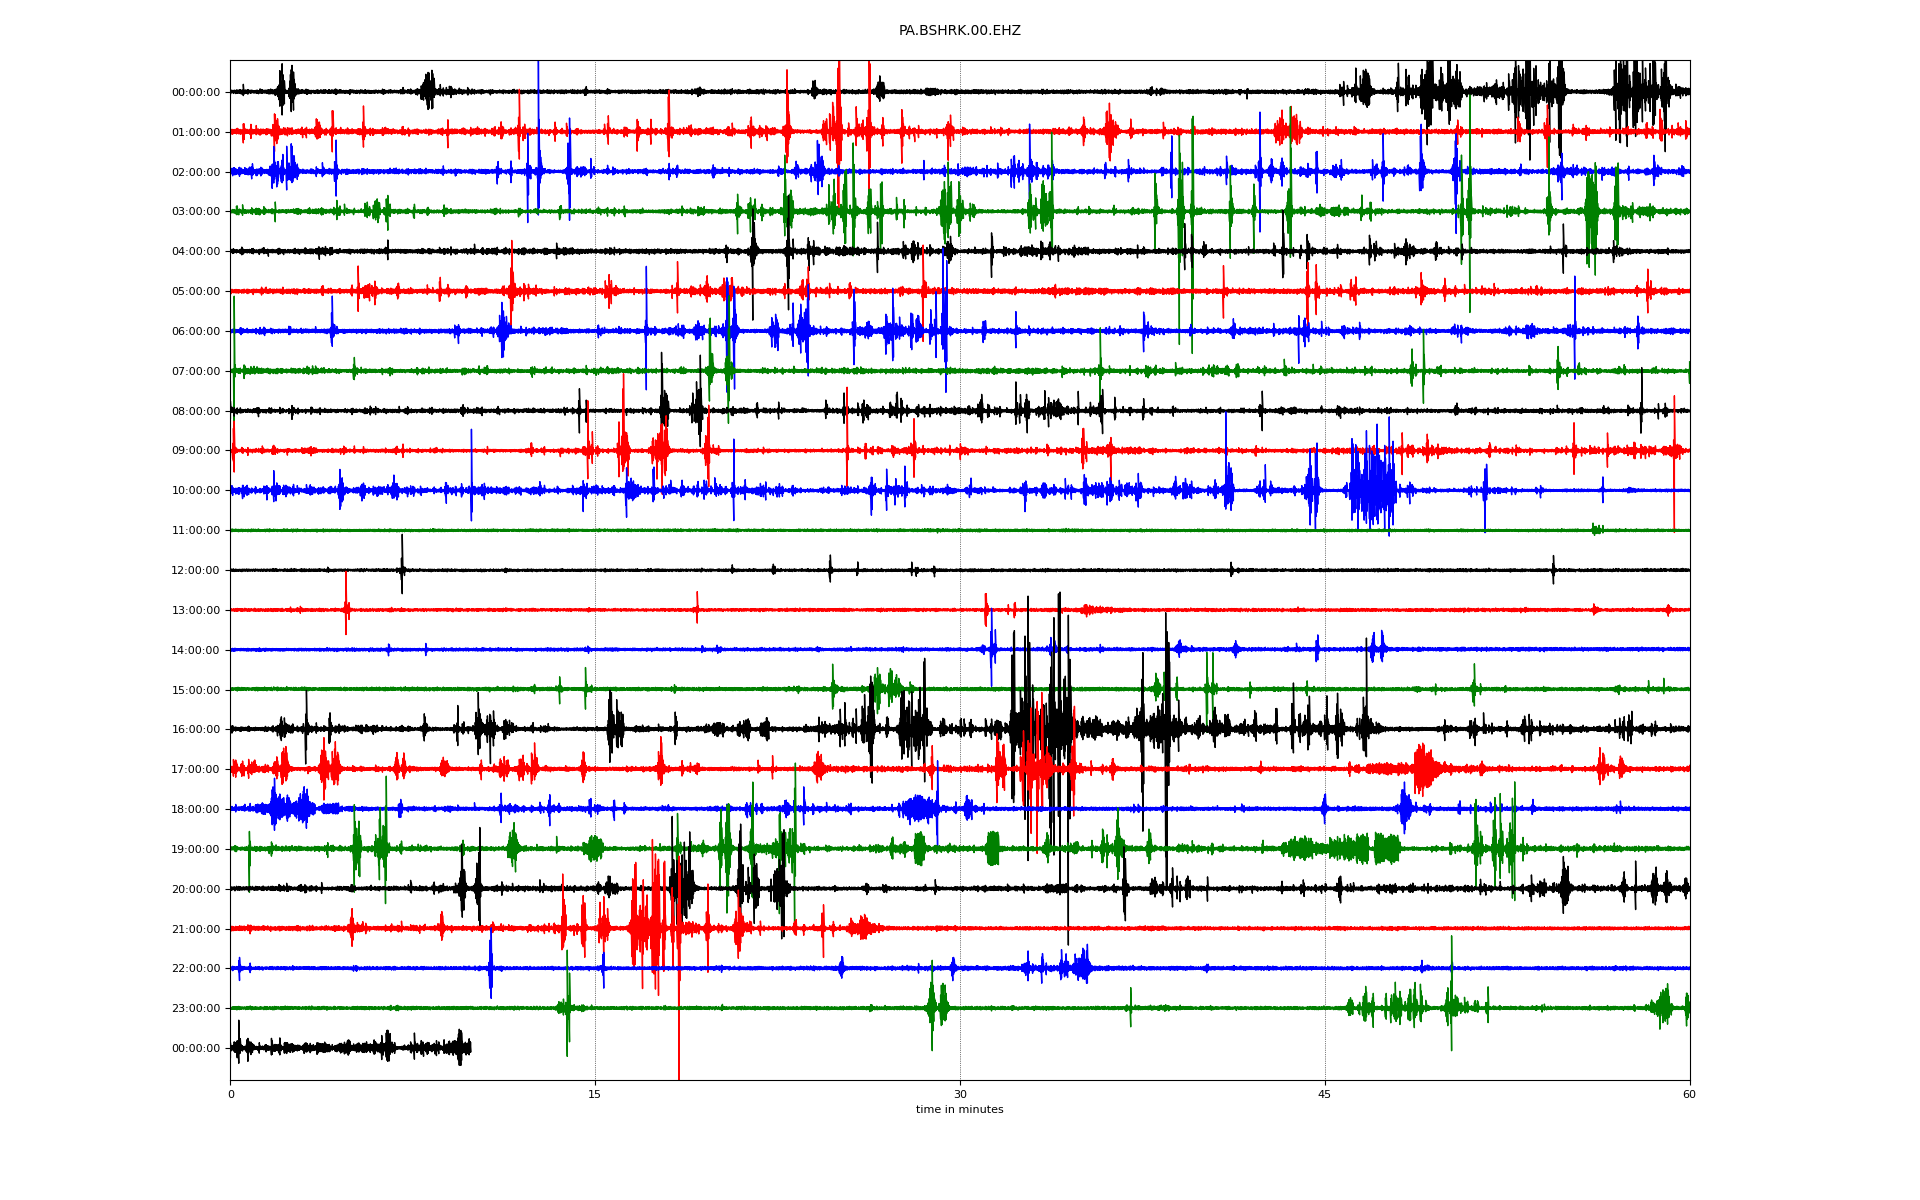Select the 18:00:00 row label
The height and width of the screenshot is (1200, 1920).
pyautogui.click(x=196, y=809)
